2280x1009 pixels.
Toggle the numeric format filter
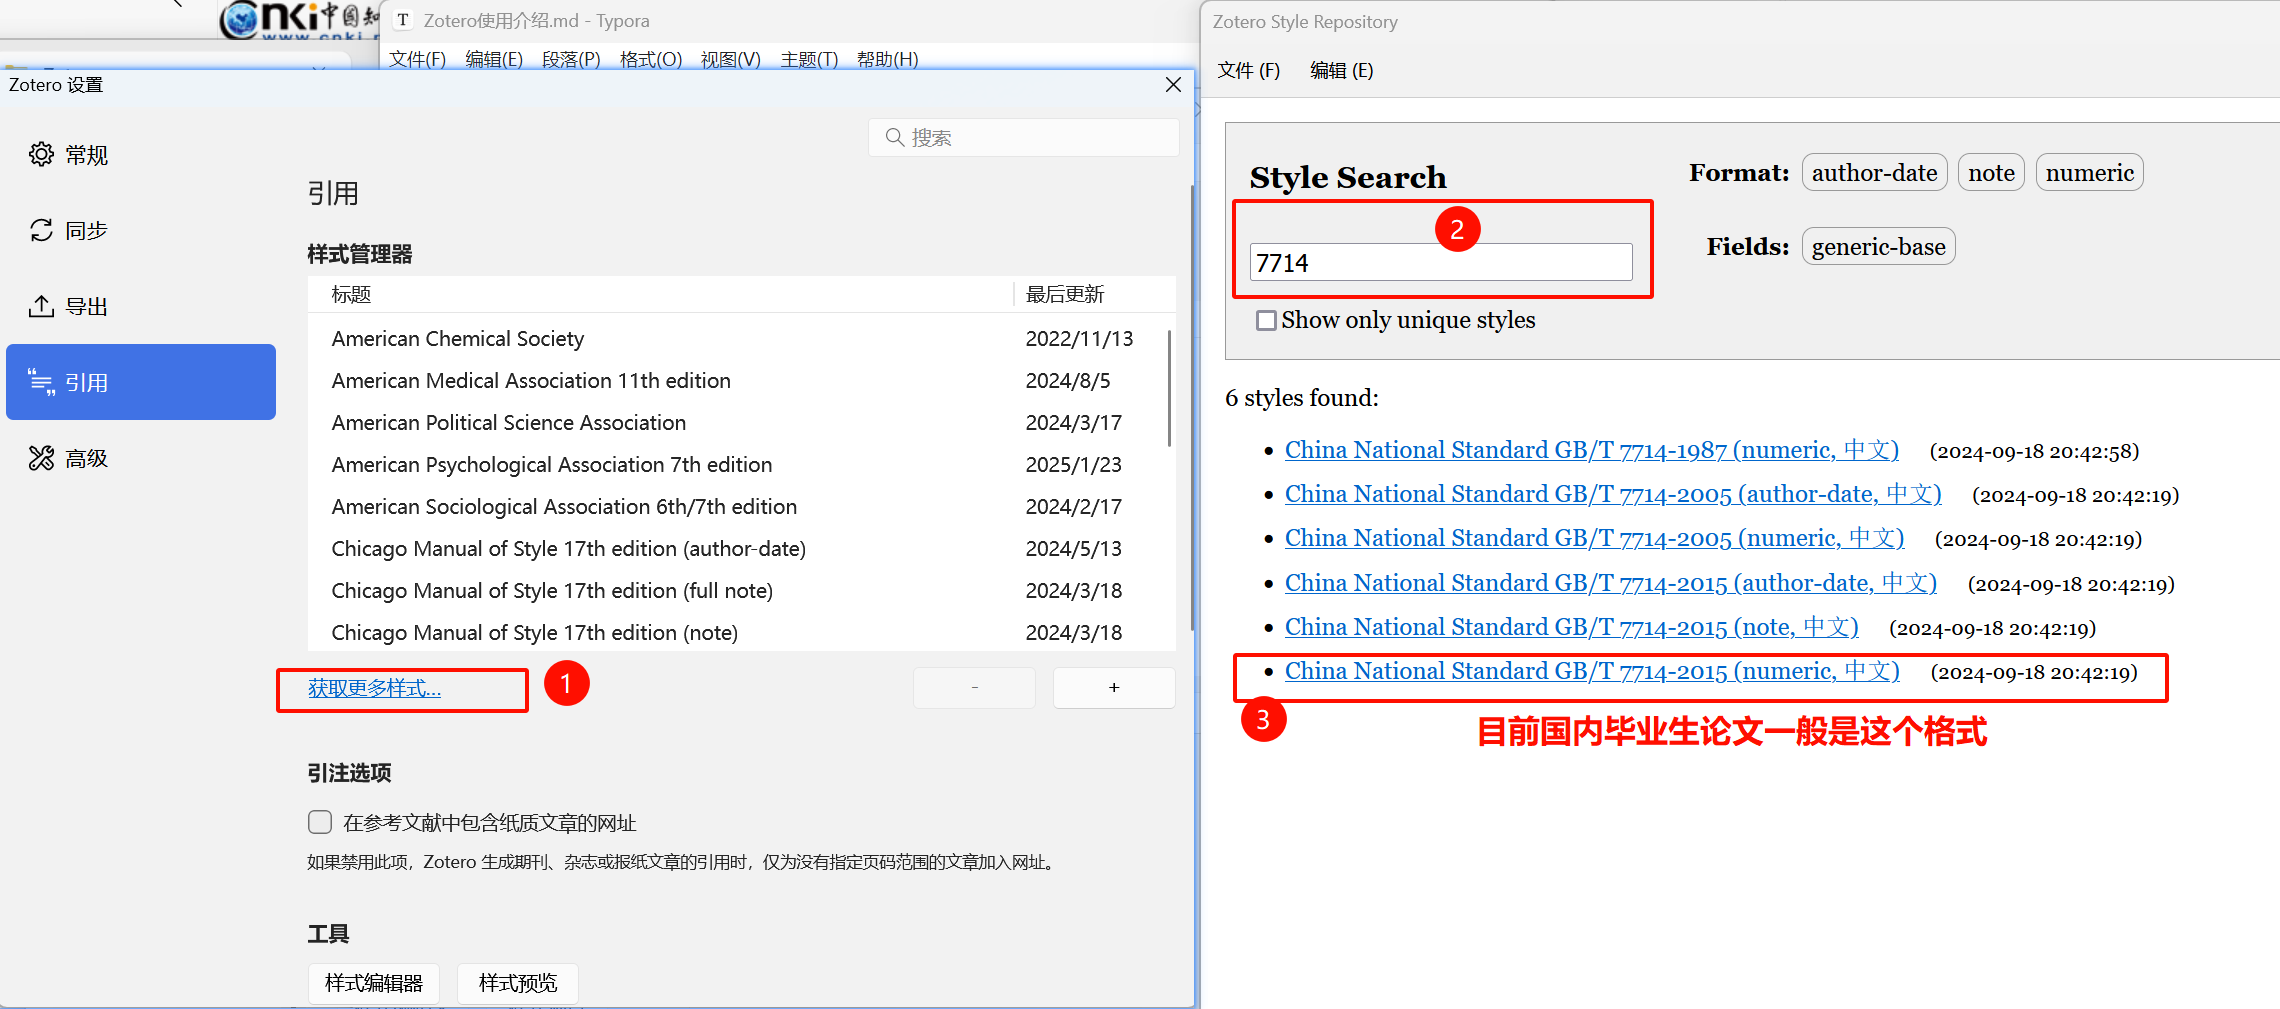[x=2088, y=173]
